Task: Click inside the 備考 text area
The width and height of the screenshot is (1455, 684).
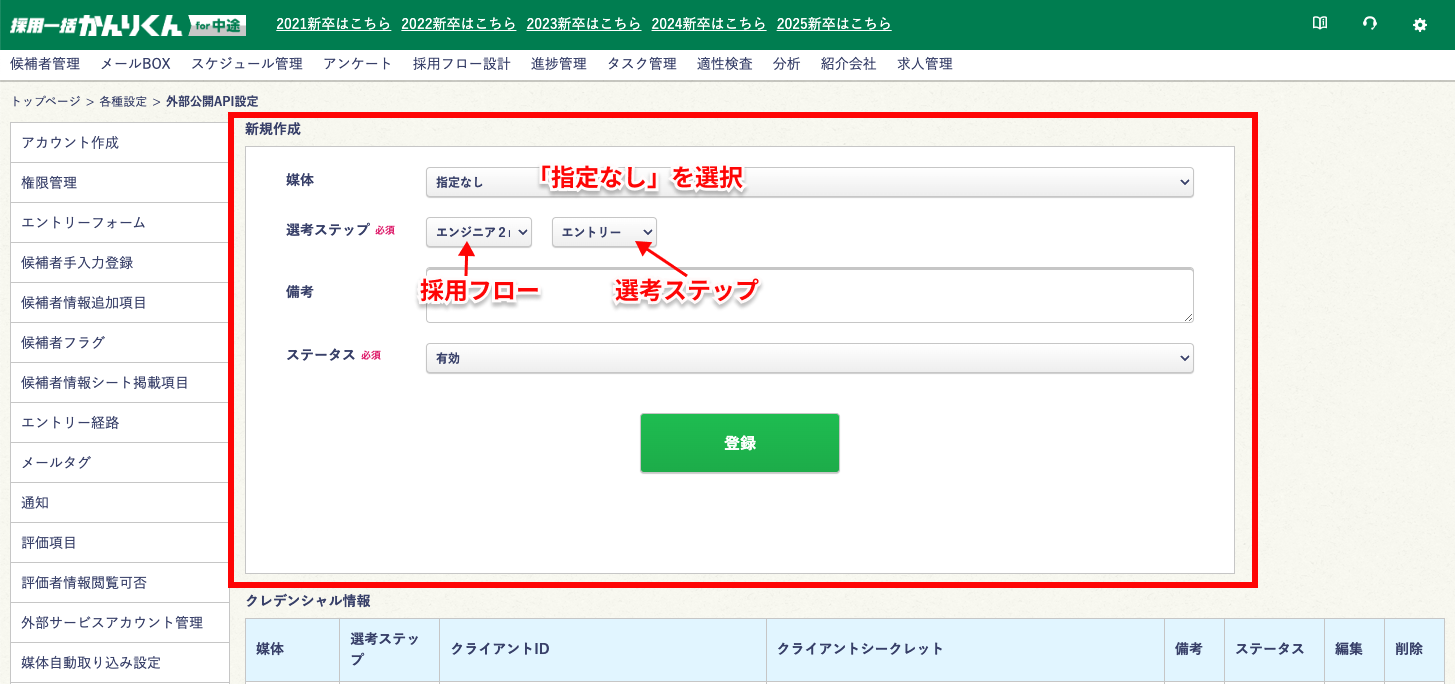Action: (809, 296)
